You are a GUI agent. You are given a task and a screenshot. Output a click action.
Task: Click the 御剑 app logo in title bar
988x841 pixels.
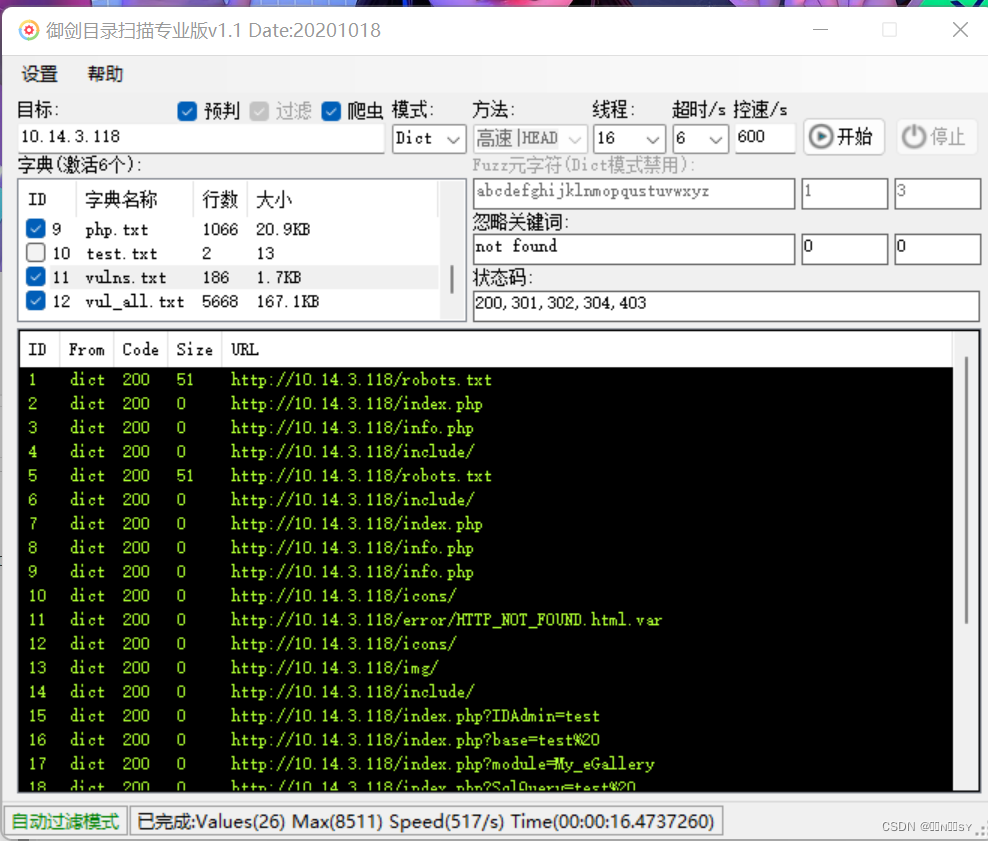click(28, 30)
